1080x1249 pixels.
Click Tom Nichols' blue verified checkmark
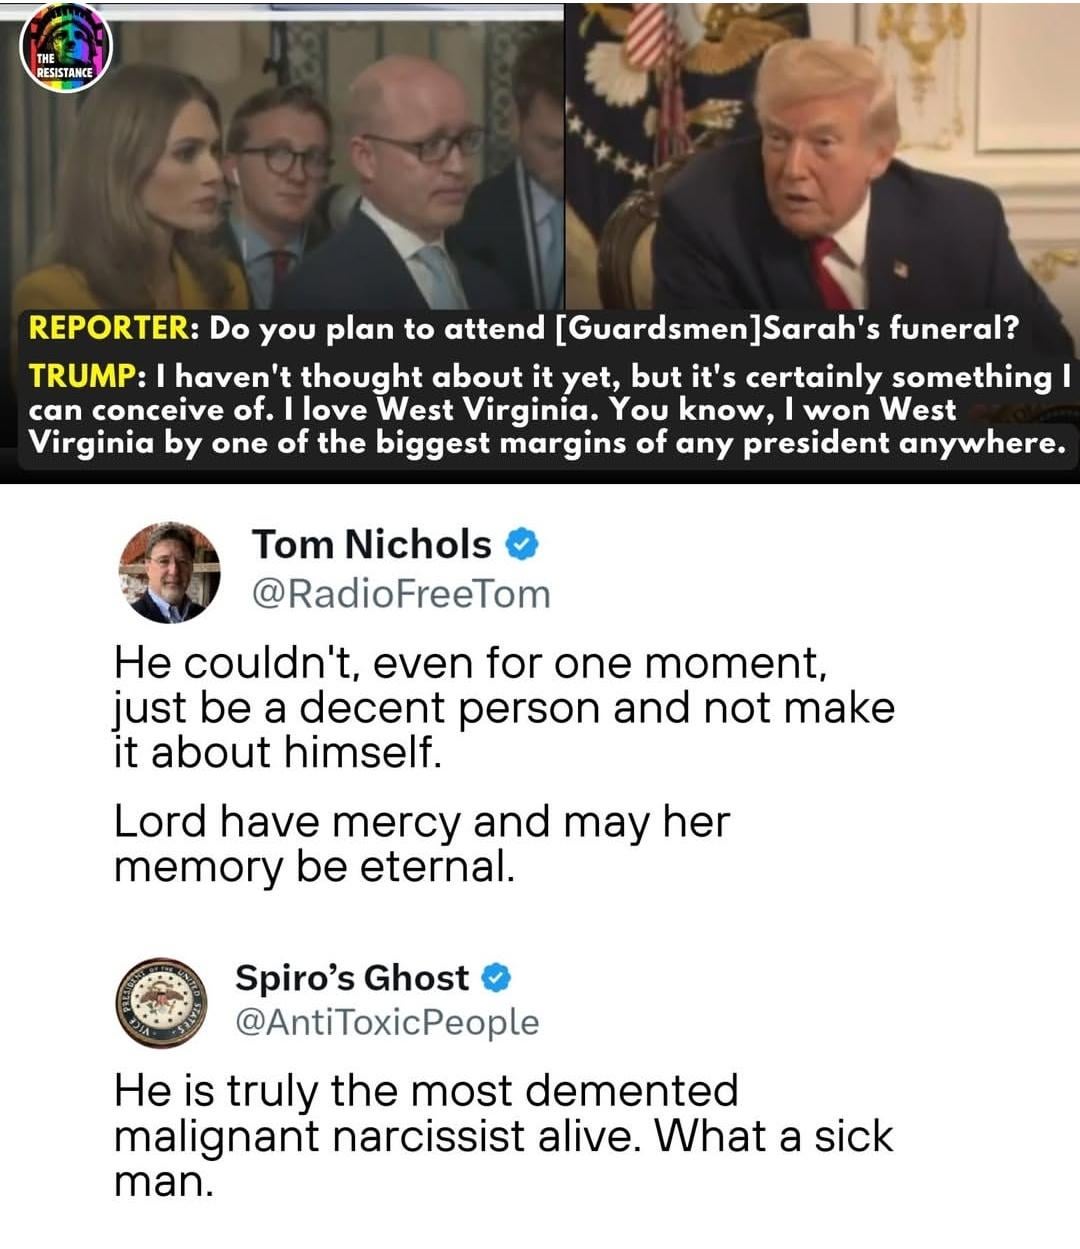tap(522, 545)
